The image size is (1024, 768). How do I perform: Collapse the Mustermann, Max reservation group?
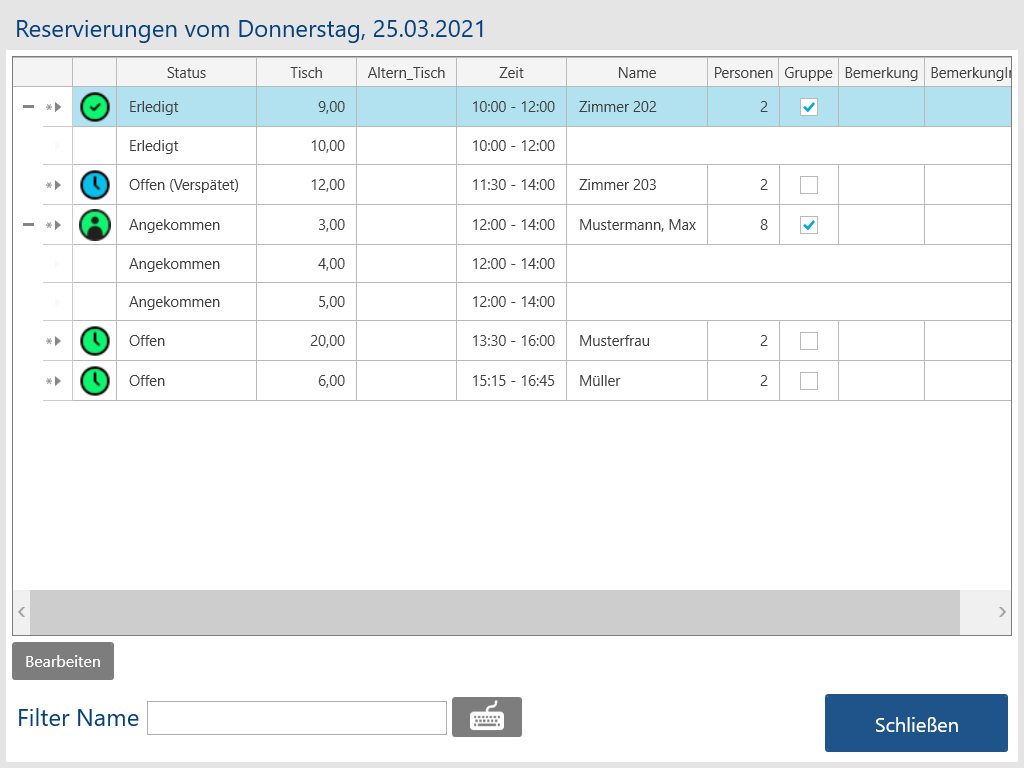pyautogui.click(x=28, y=225)
